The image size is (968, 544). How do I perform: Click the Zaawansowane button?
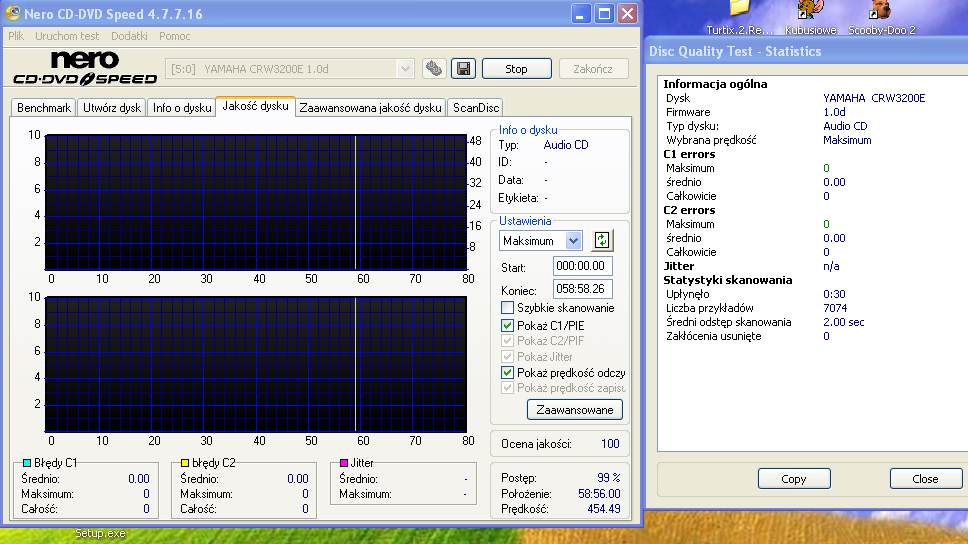575,410
